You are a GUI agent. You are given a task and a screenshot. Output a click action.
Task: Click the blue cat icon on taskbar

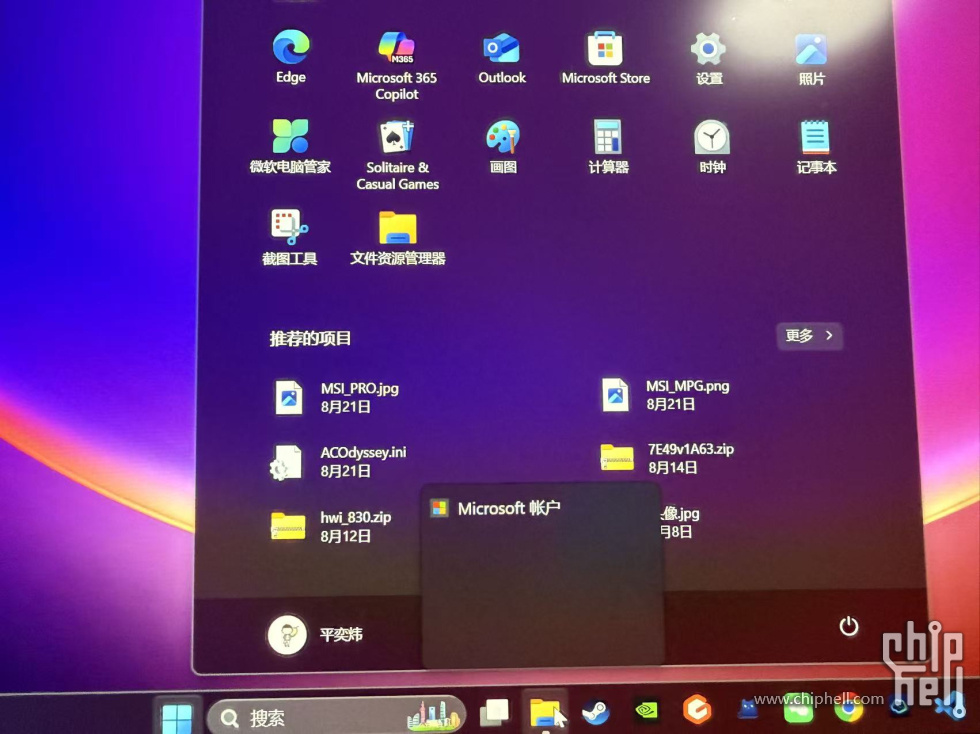point(748,709)
